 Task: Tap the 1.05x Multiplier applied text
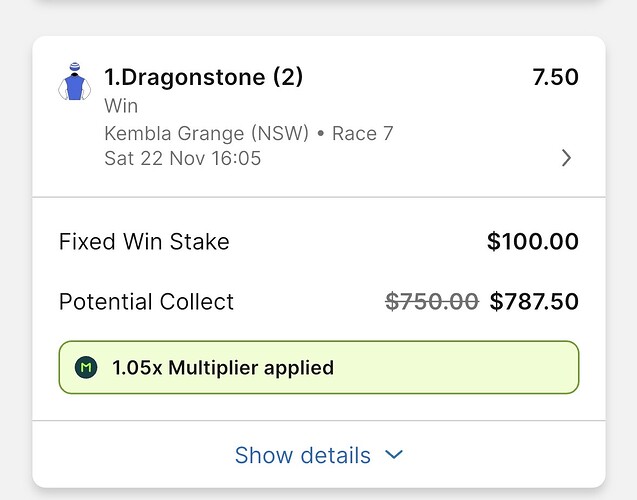click(223, 368)
